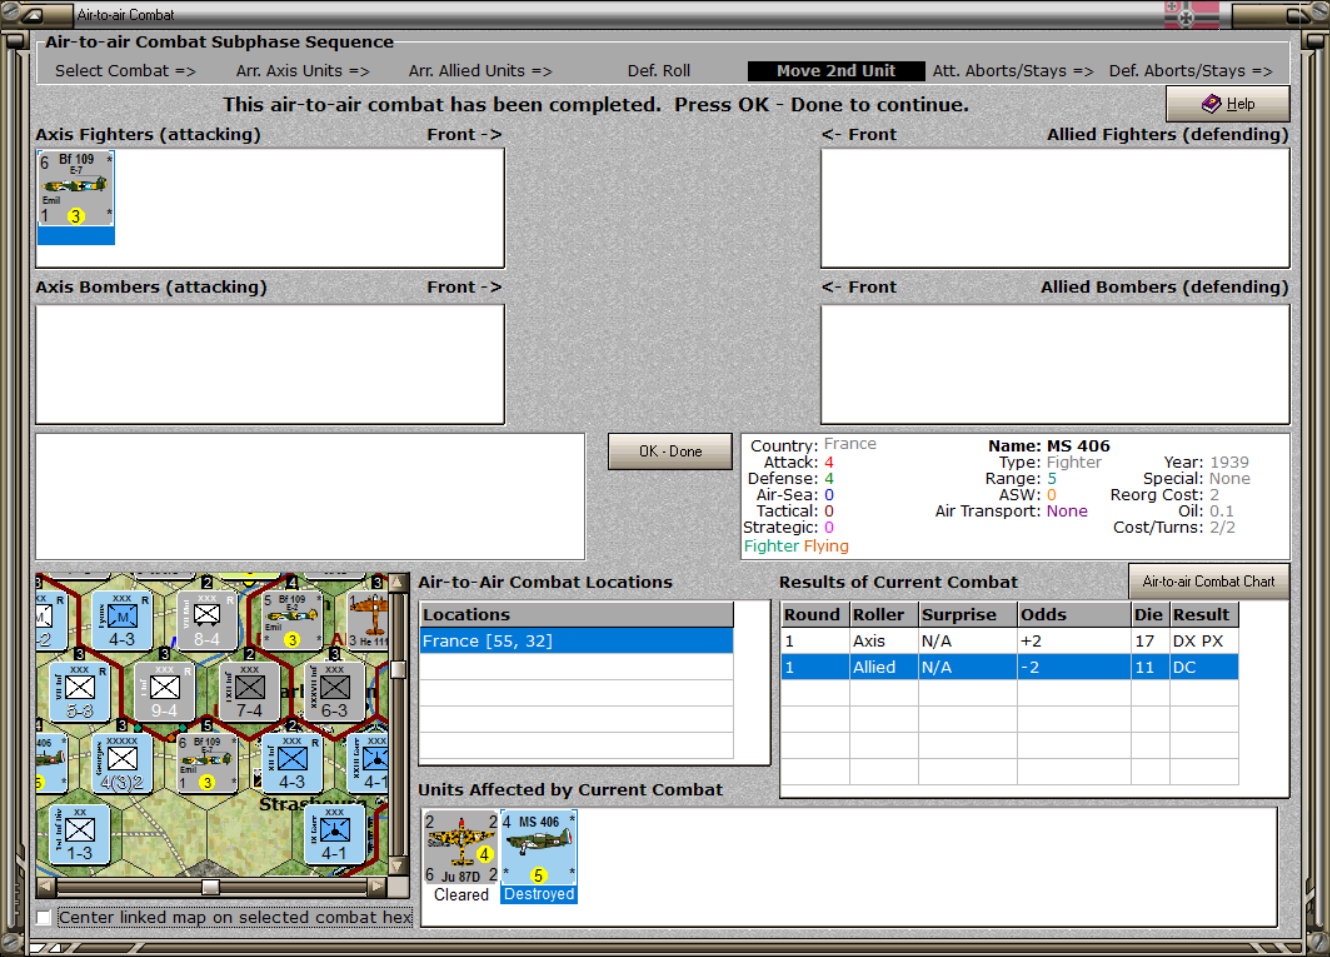Click the Die column header

(x=1150, y=614)
